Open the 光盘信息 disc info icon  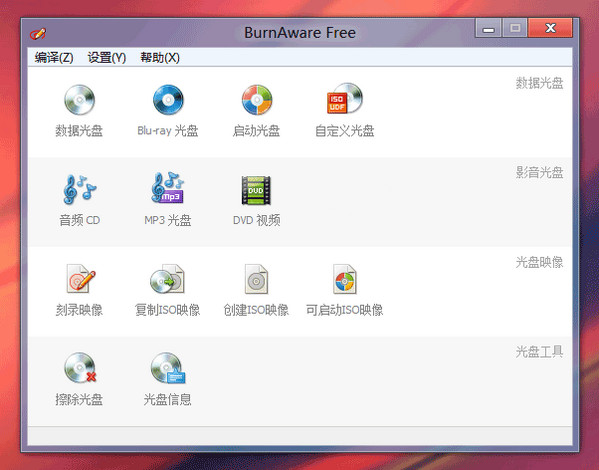point(168,368)
